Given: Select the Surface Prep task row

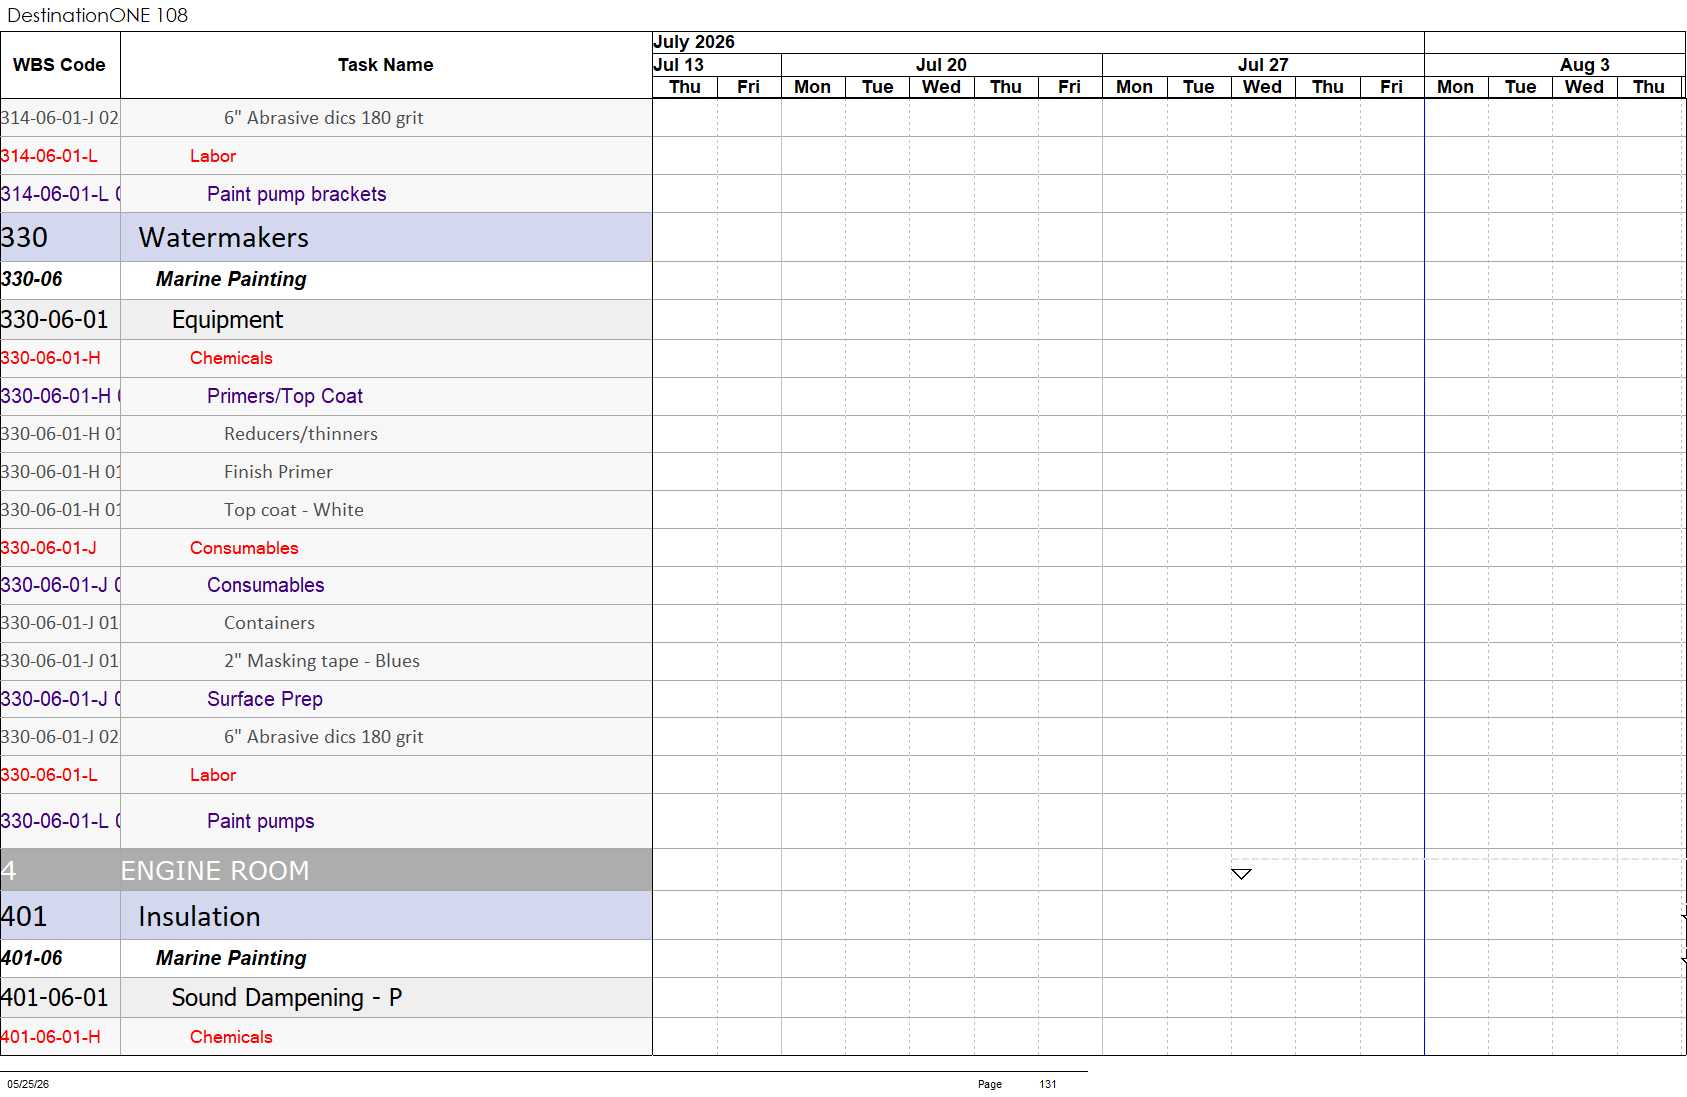Looking at the screenshot, I should [x=326, y=699].
